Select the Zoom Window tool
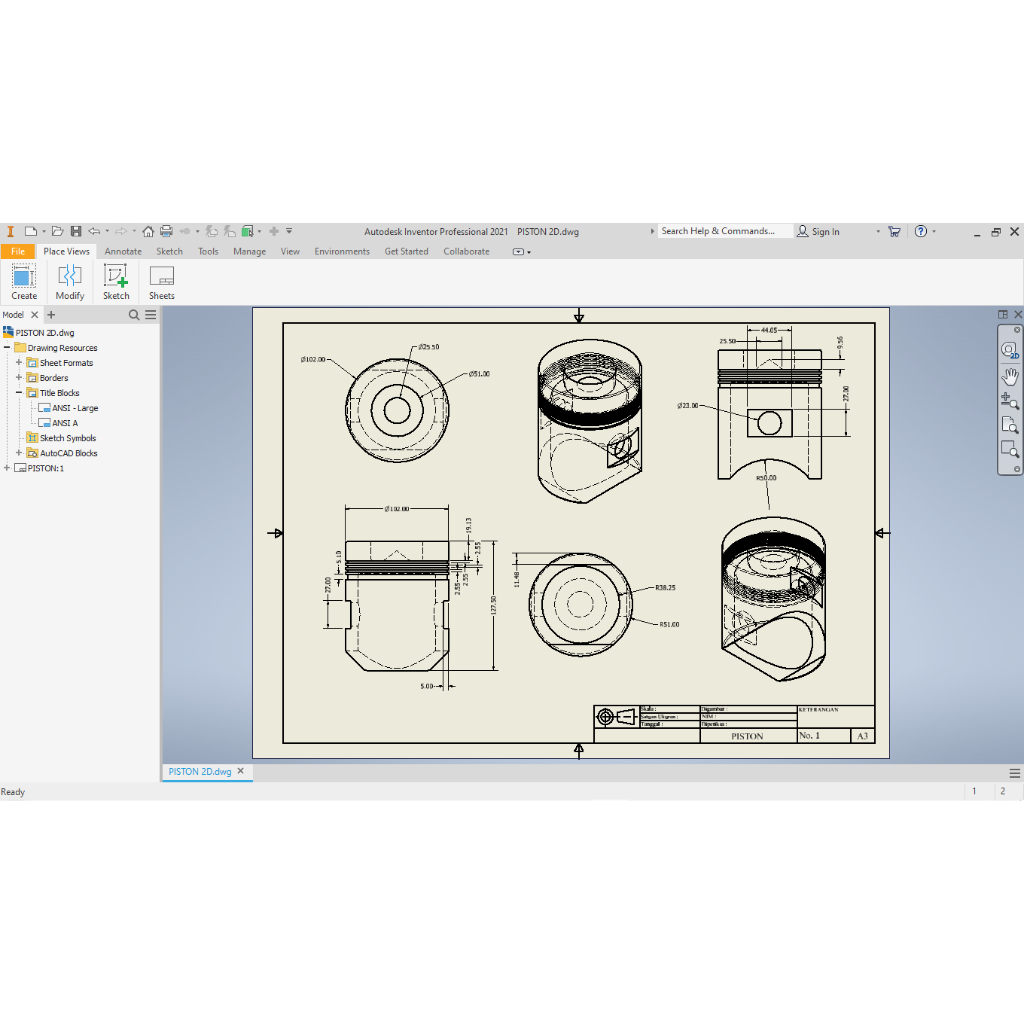 [1010, 449]
